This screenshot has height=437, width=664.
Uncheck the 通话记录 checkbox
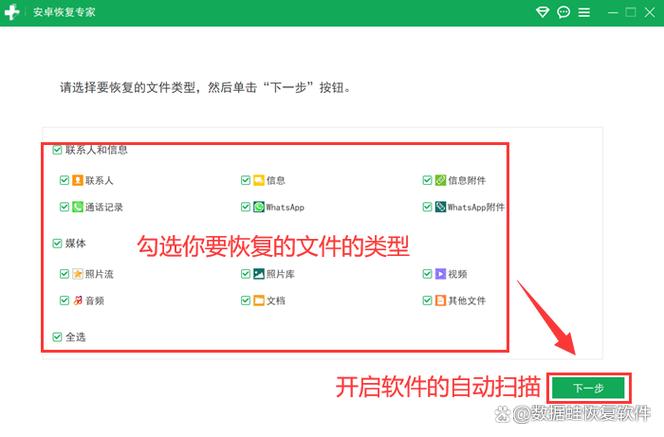(x=64, y=207)
